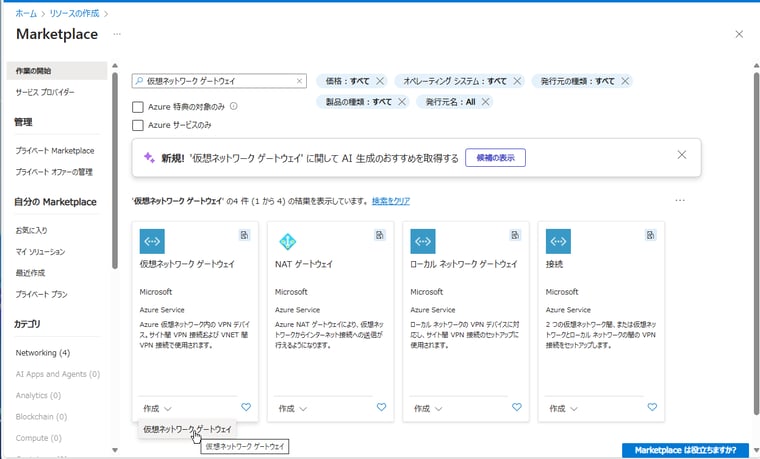This screenshot has width=760, height=459.
Task: Expand 作成 dropdown on NAT ゲートウェイ card
Action: coord(293,409)
